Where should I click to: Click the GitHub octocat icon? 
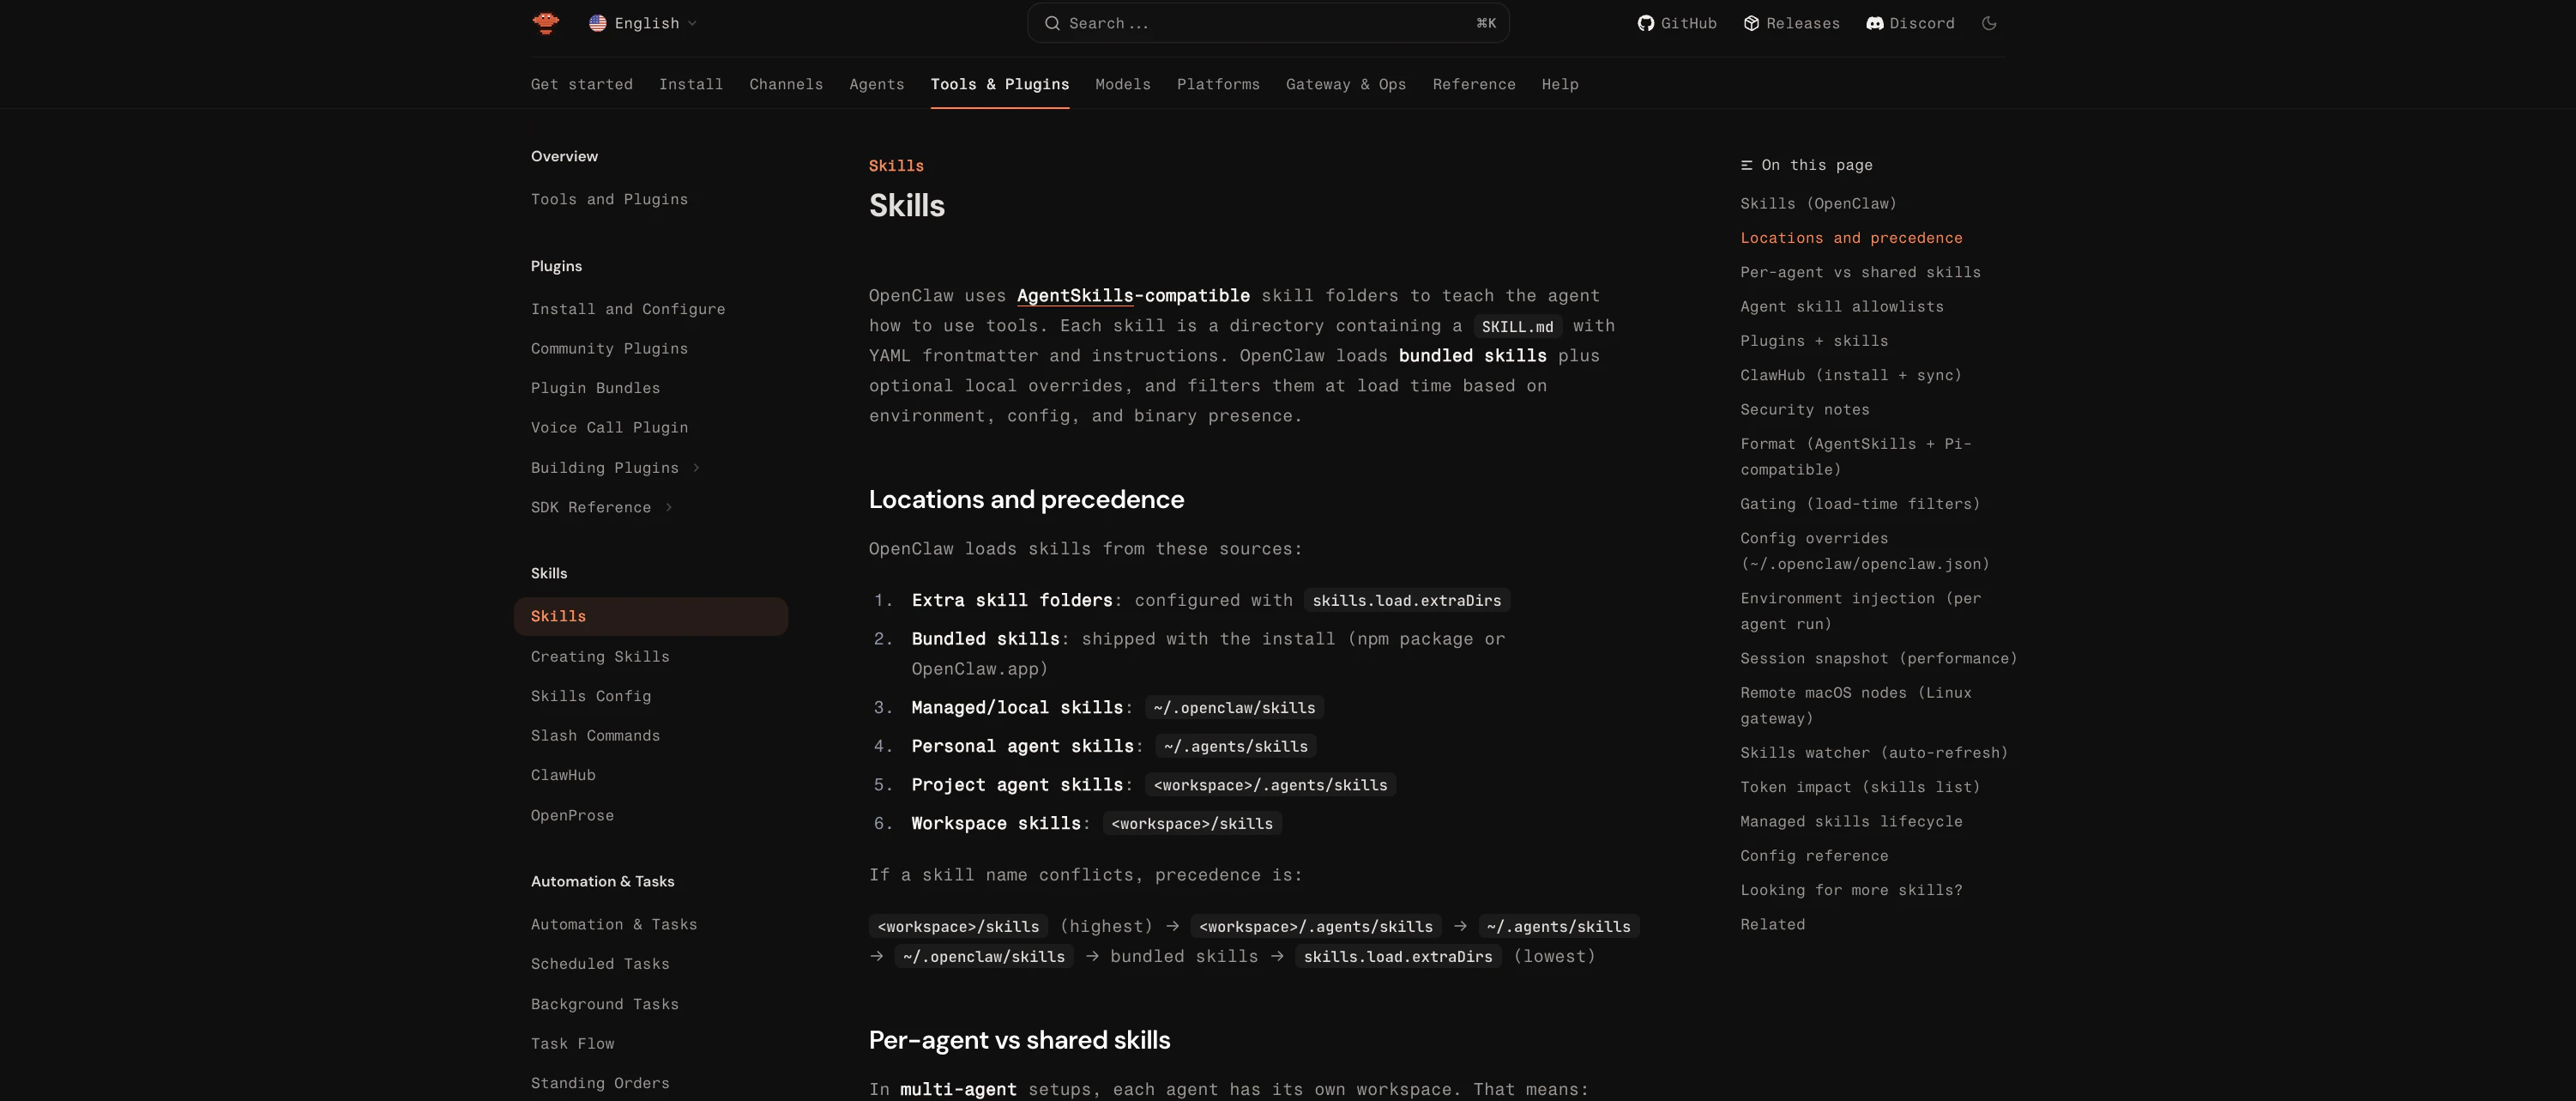coord(1645,23)
